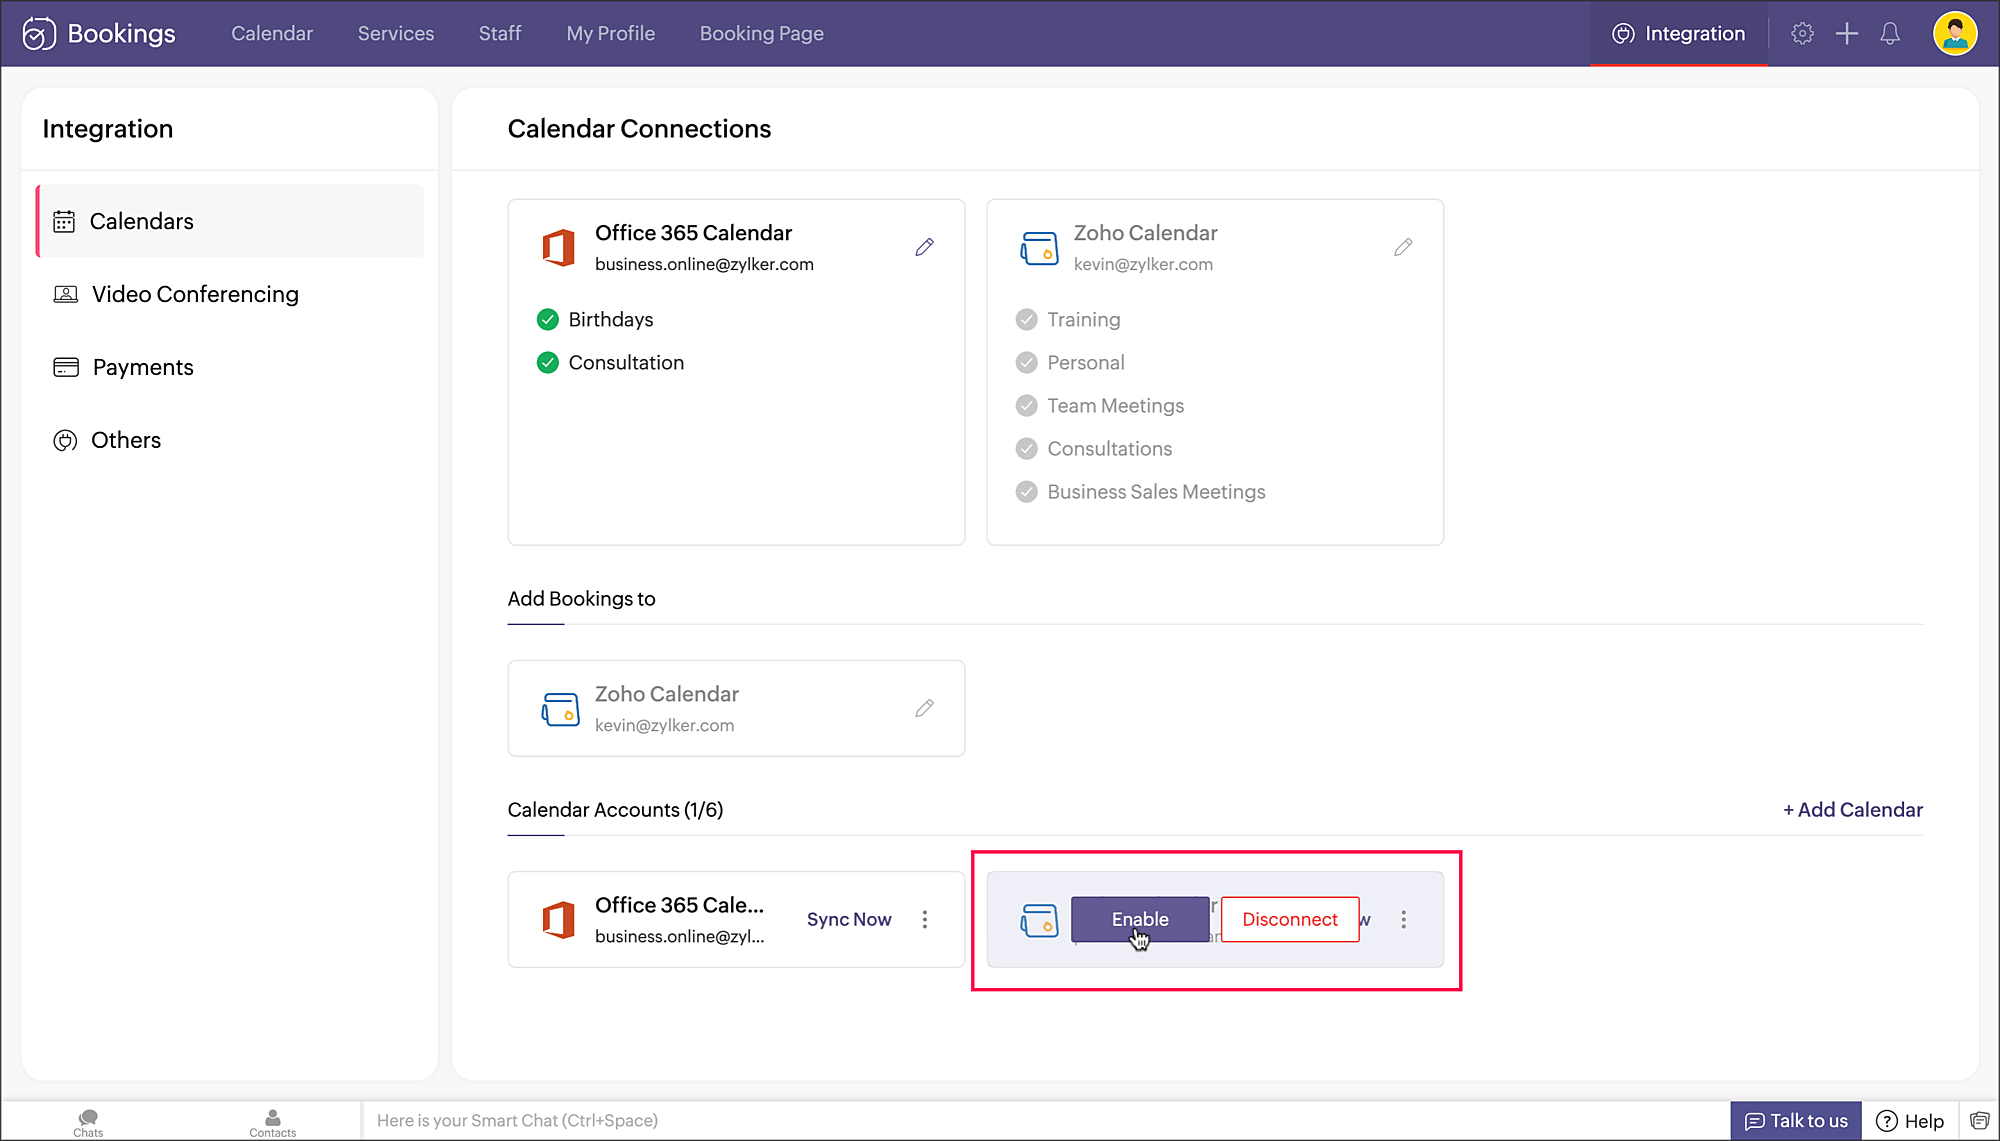Click Zoho Calendar logo under Add Bookings to
Image resolution: width=2000 pixels, height=1141 pixels.
pyautogui.click(x=560, y=709)
